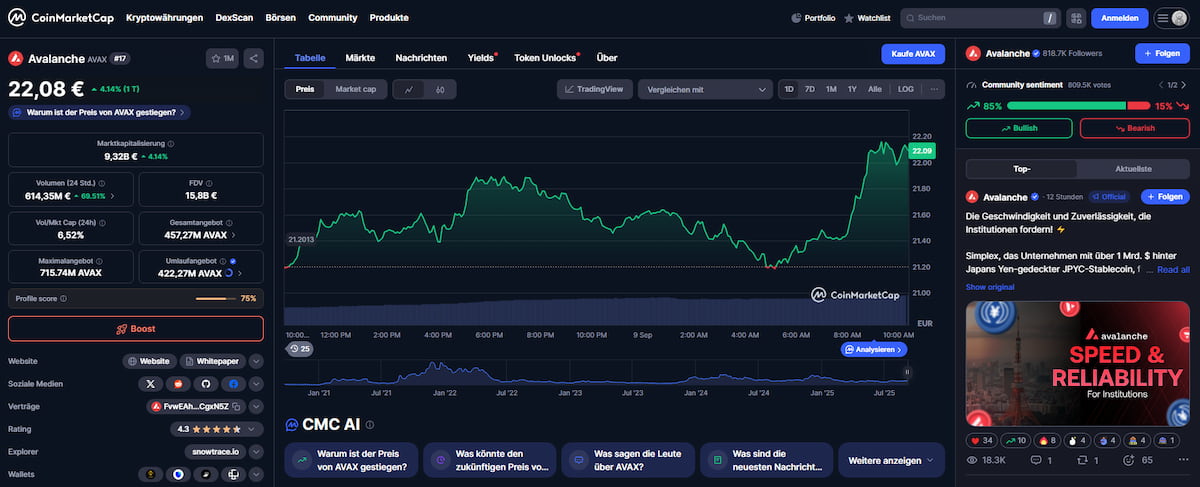Set chart range to 1M
The image size is (1200, 487).
click(x=831, y=89)
